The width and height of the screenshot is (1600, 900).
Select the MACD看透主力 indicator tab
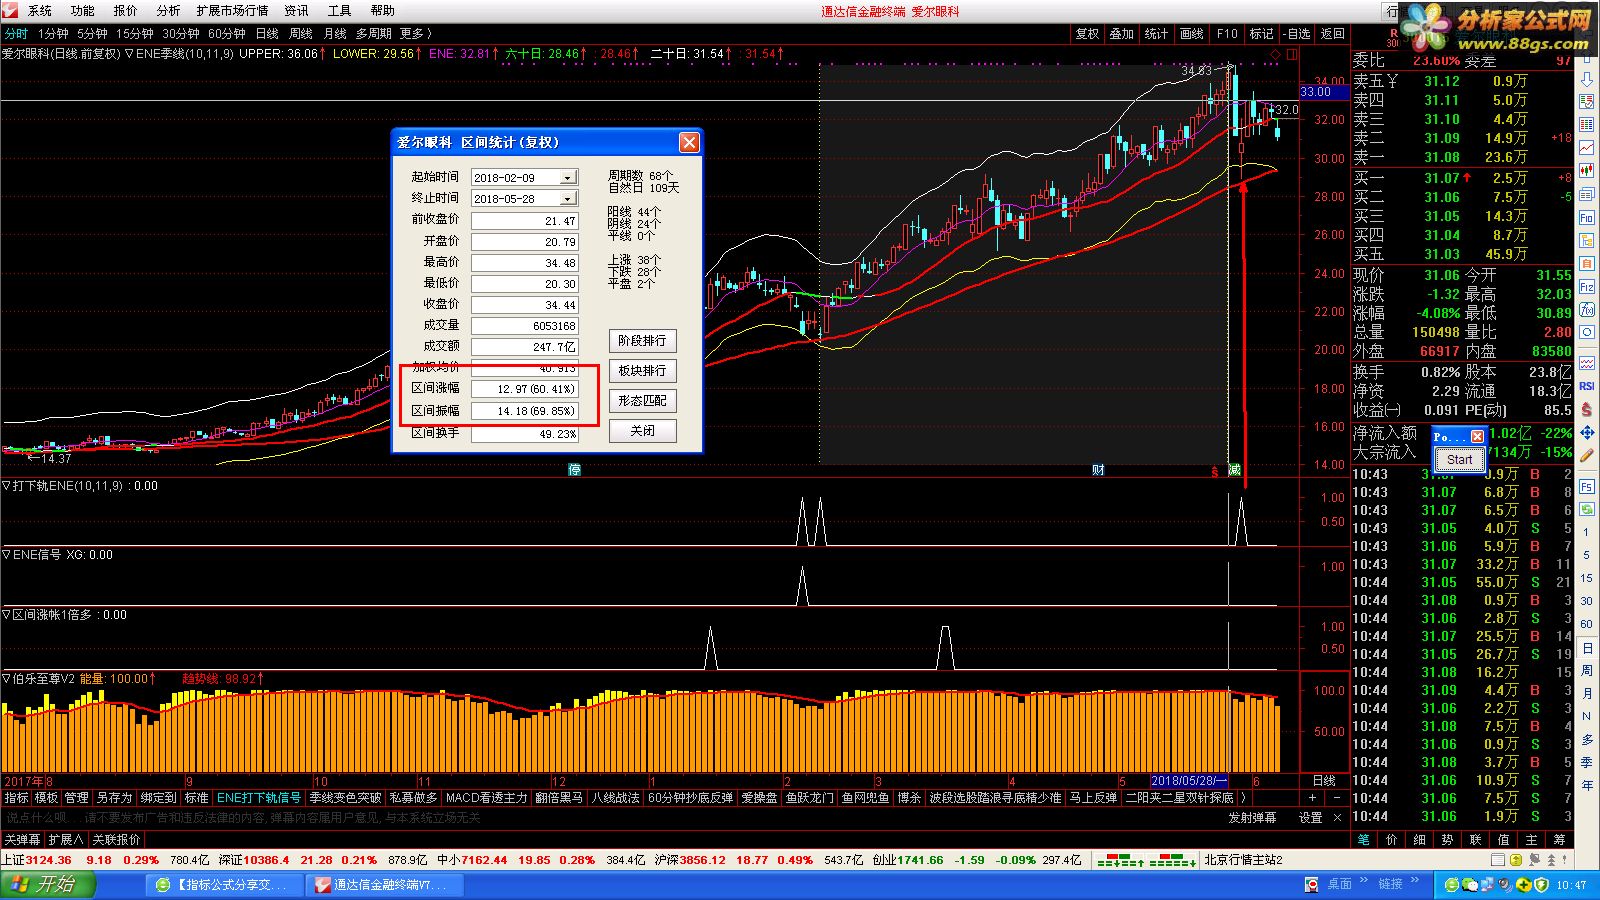[486, 798]
